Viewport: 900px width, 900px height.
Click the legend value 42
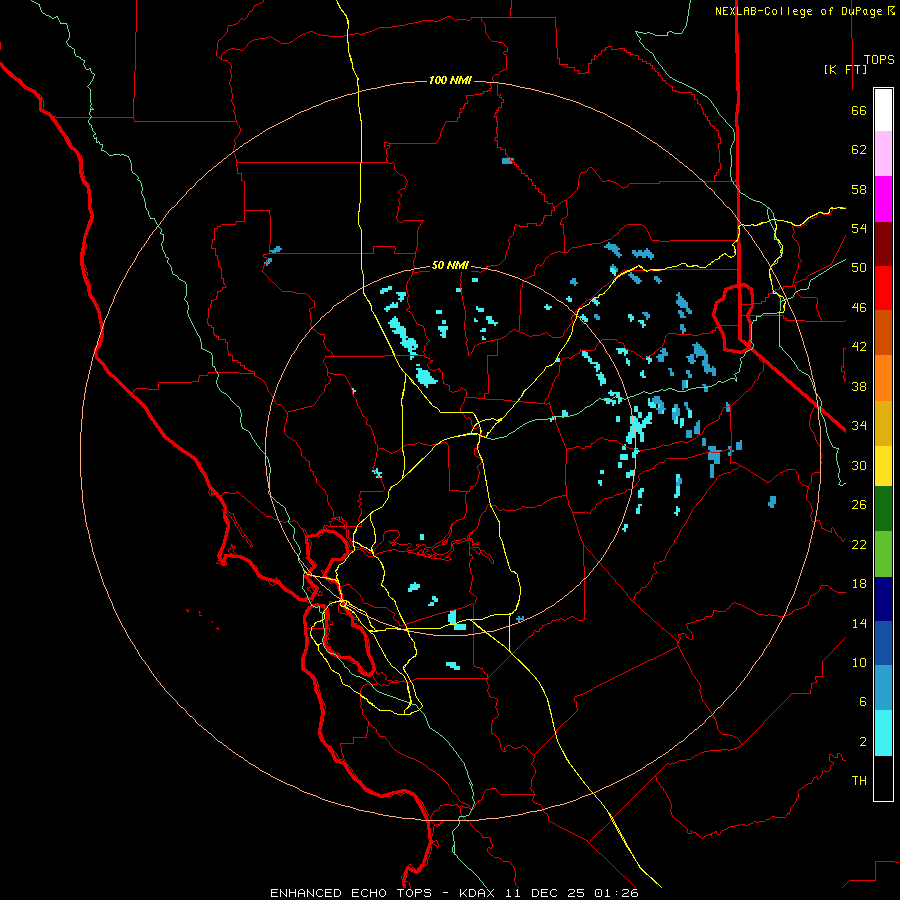coord(859,347)
